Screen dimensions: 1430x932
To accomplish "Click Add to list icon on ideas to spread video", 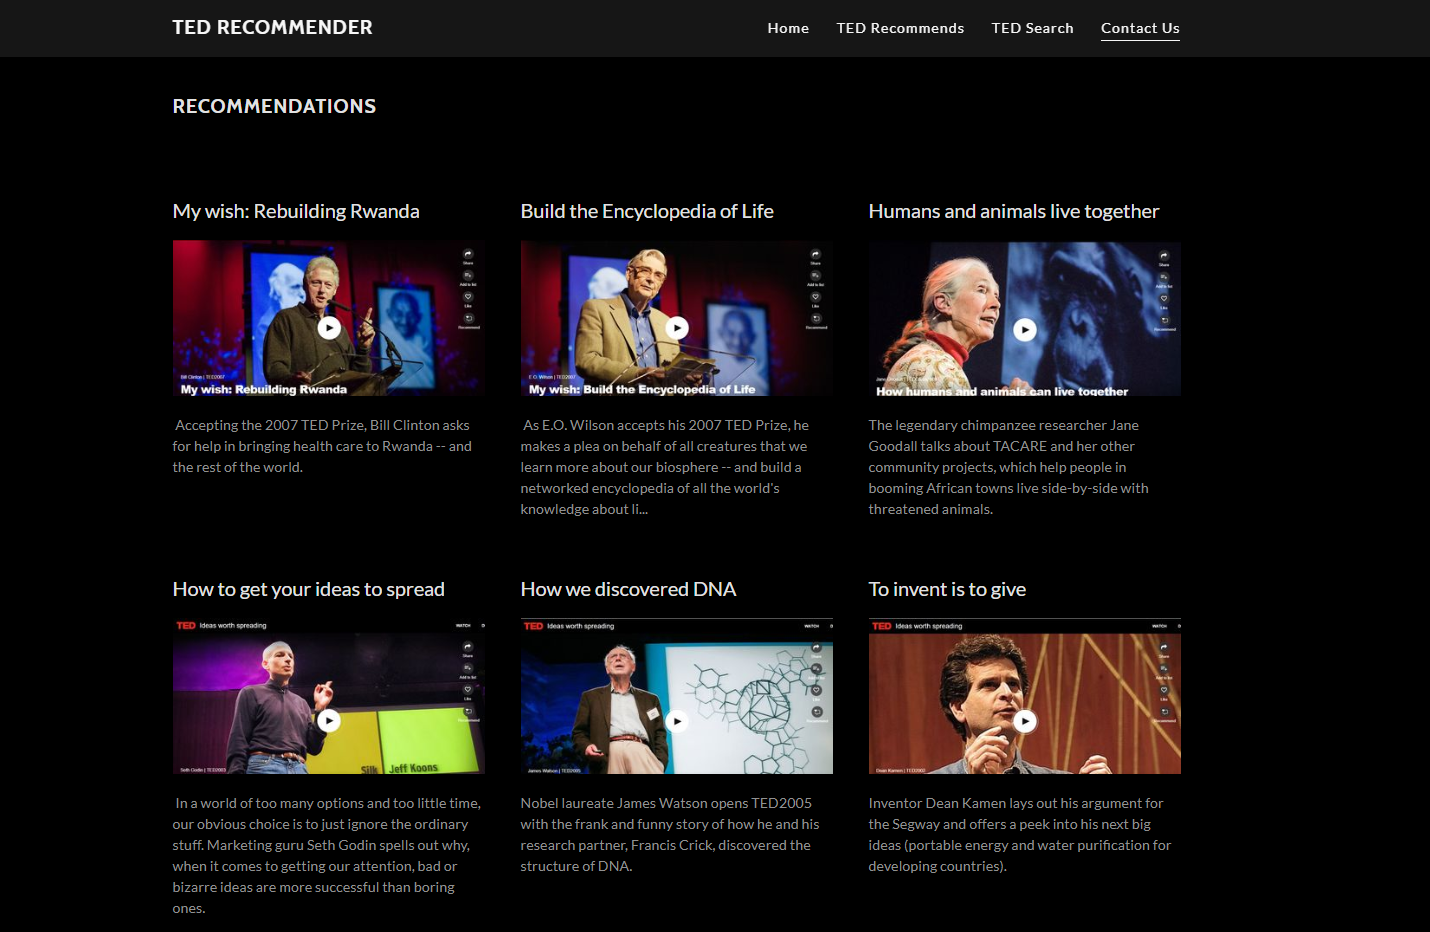I will (x=467, y=669).
